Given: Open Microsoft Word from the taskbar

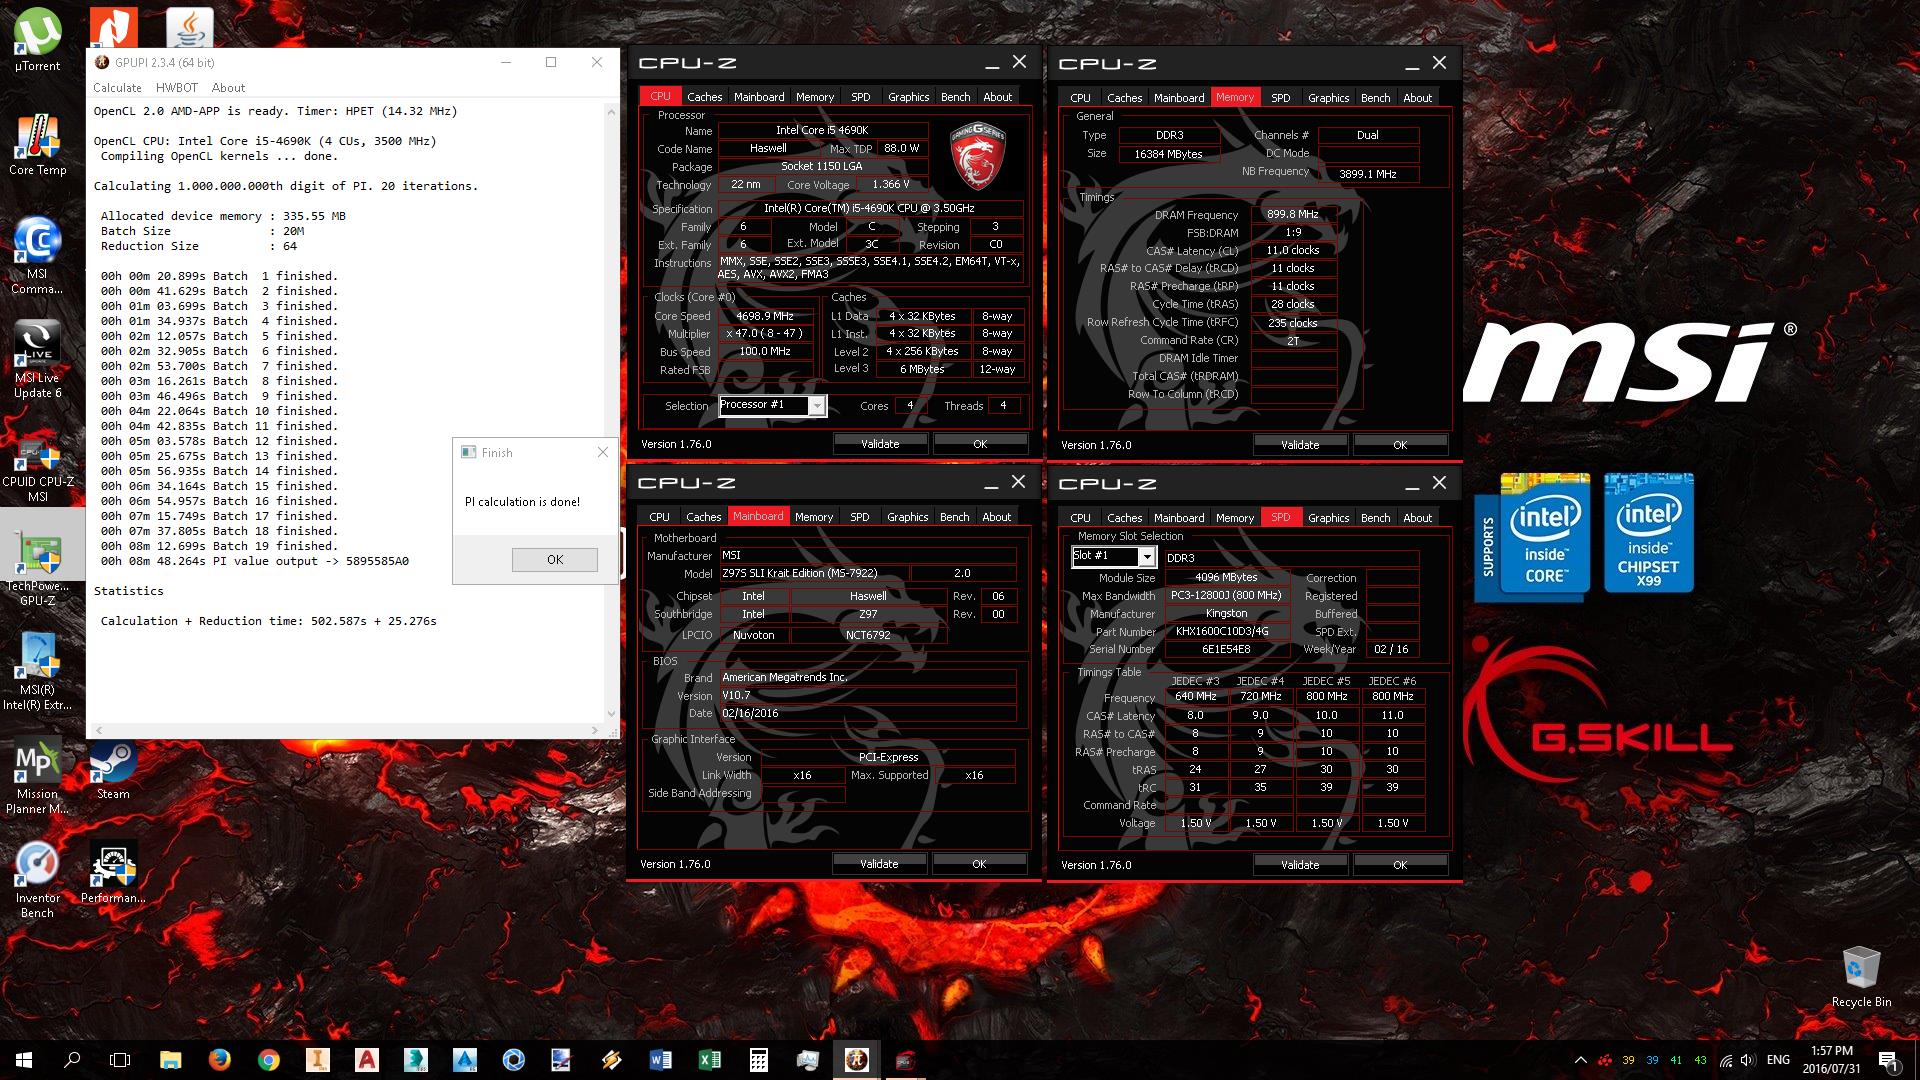Looking at the screenshot, I should point(660,1060).
